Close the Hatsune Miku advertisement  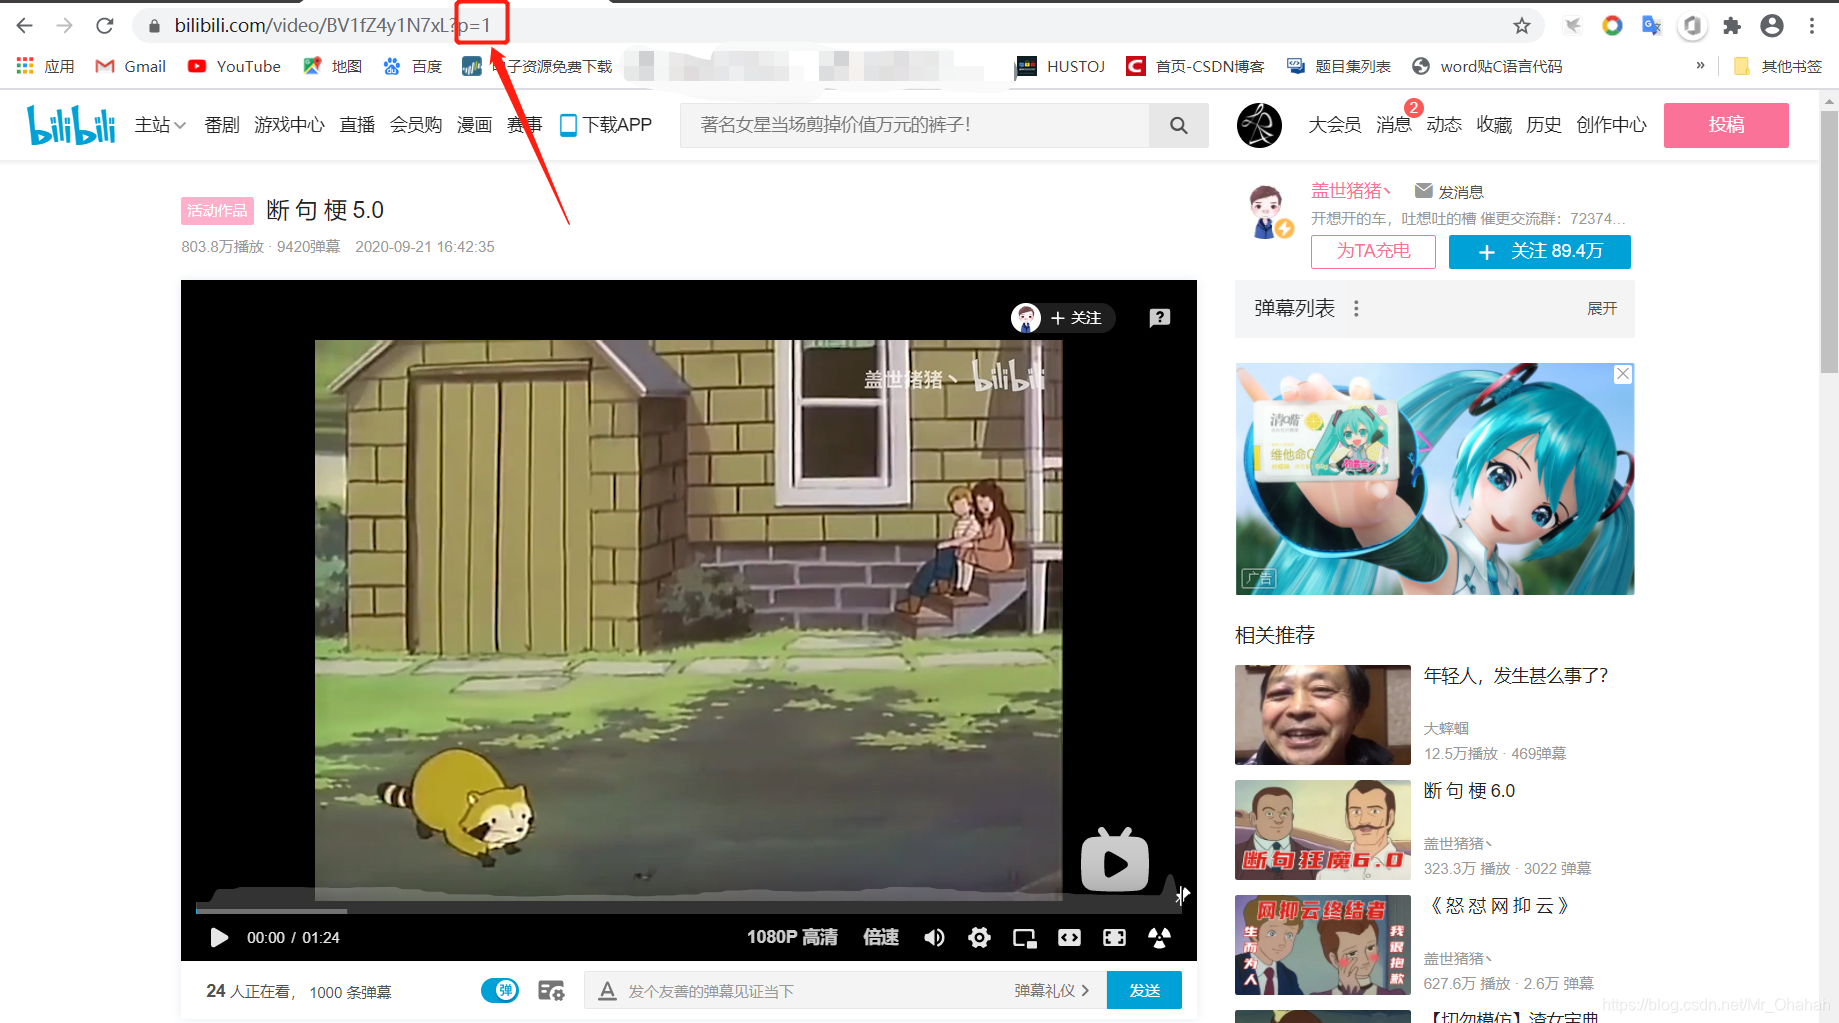pos(1623,374)
